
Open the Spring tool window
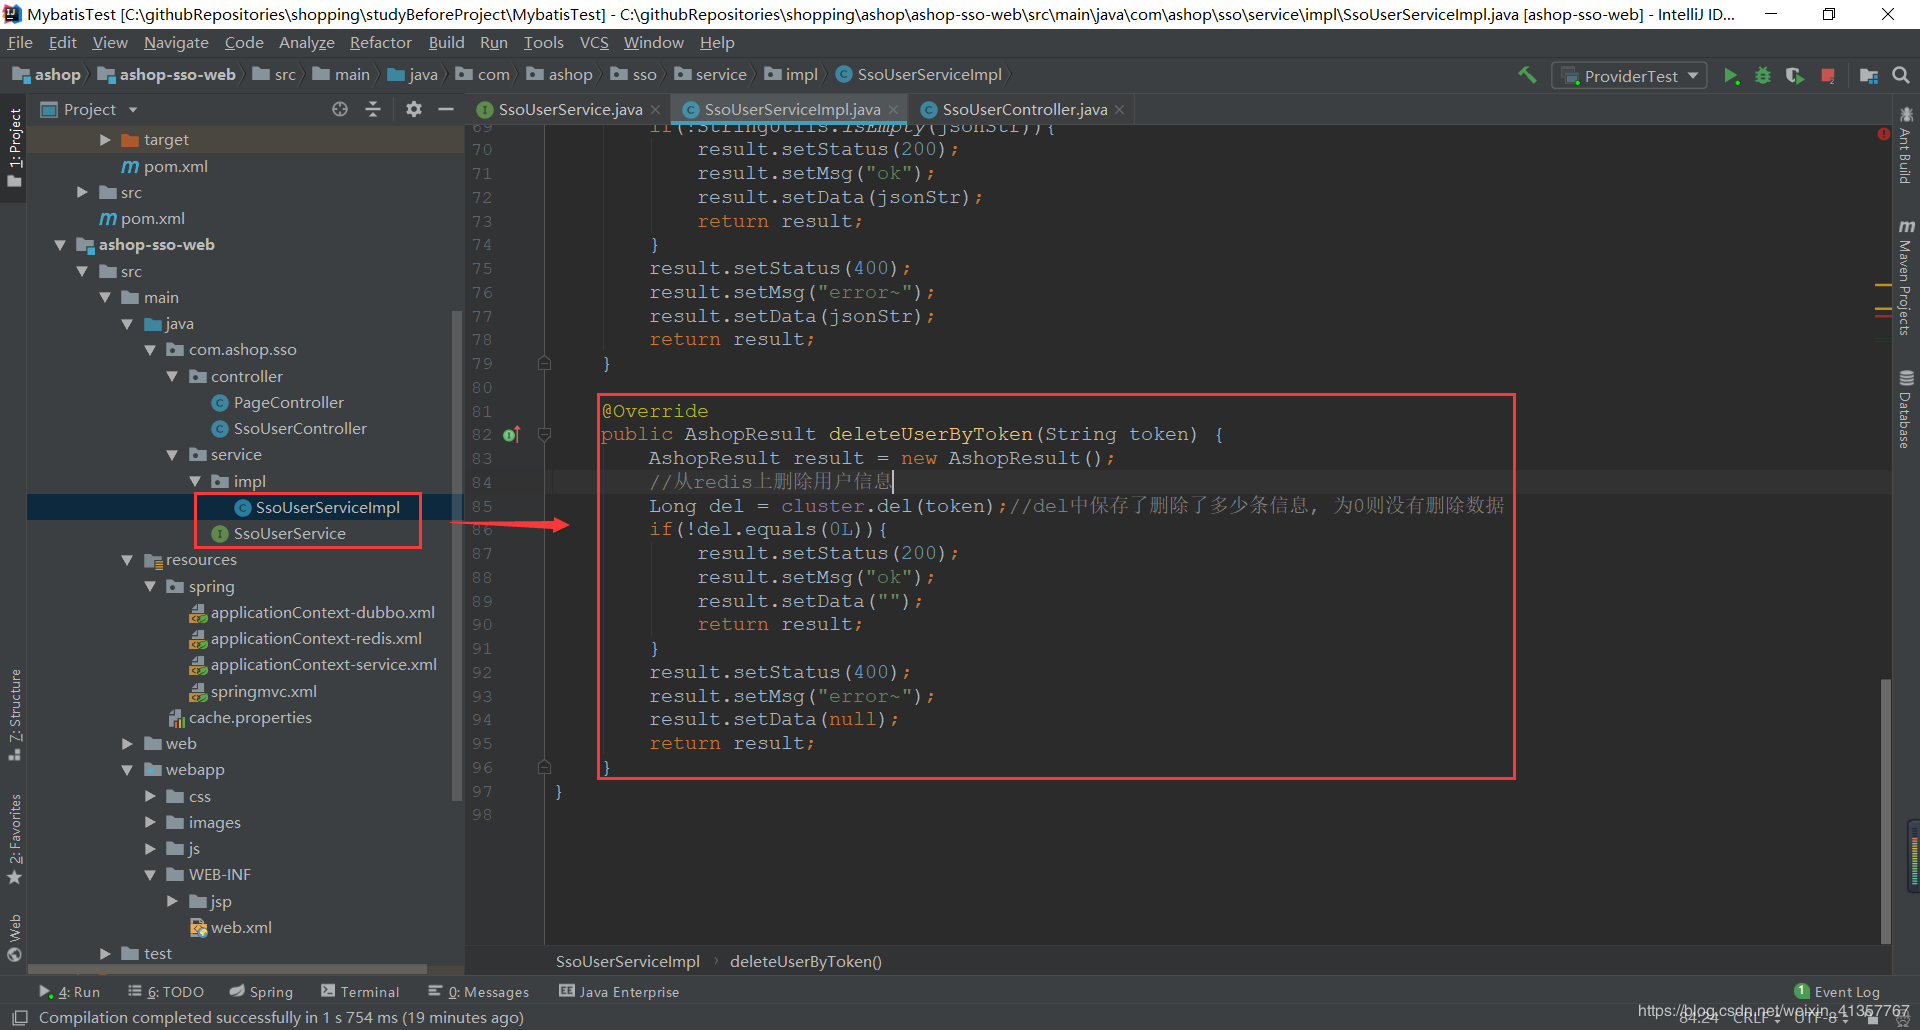[261, 992]
